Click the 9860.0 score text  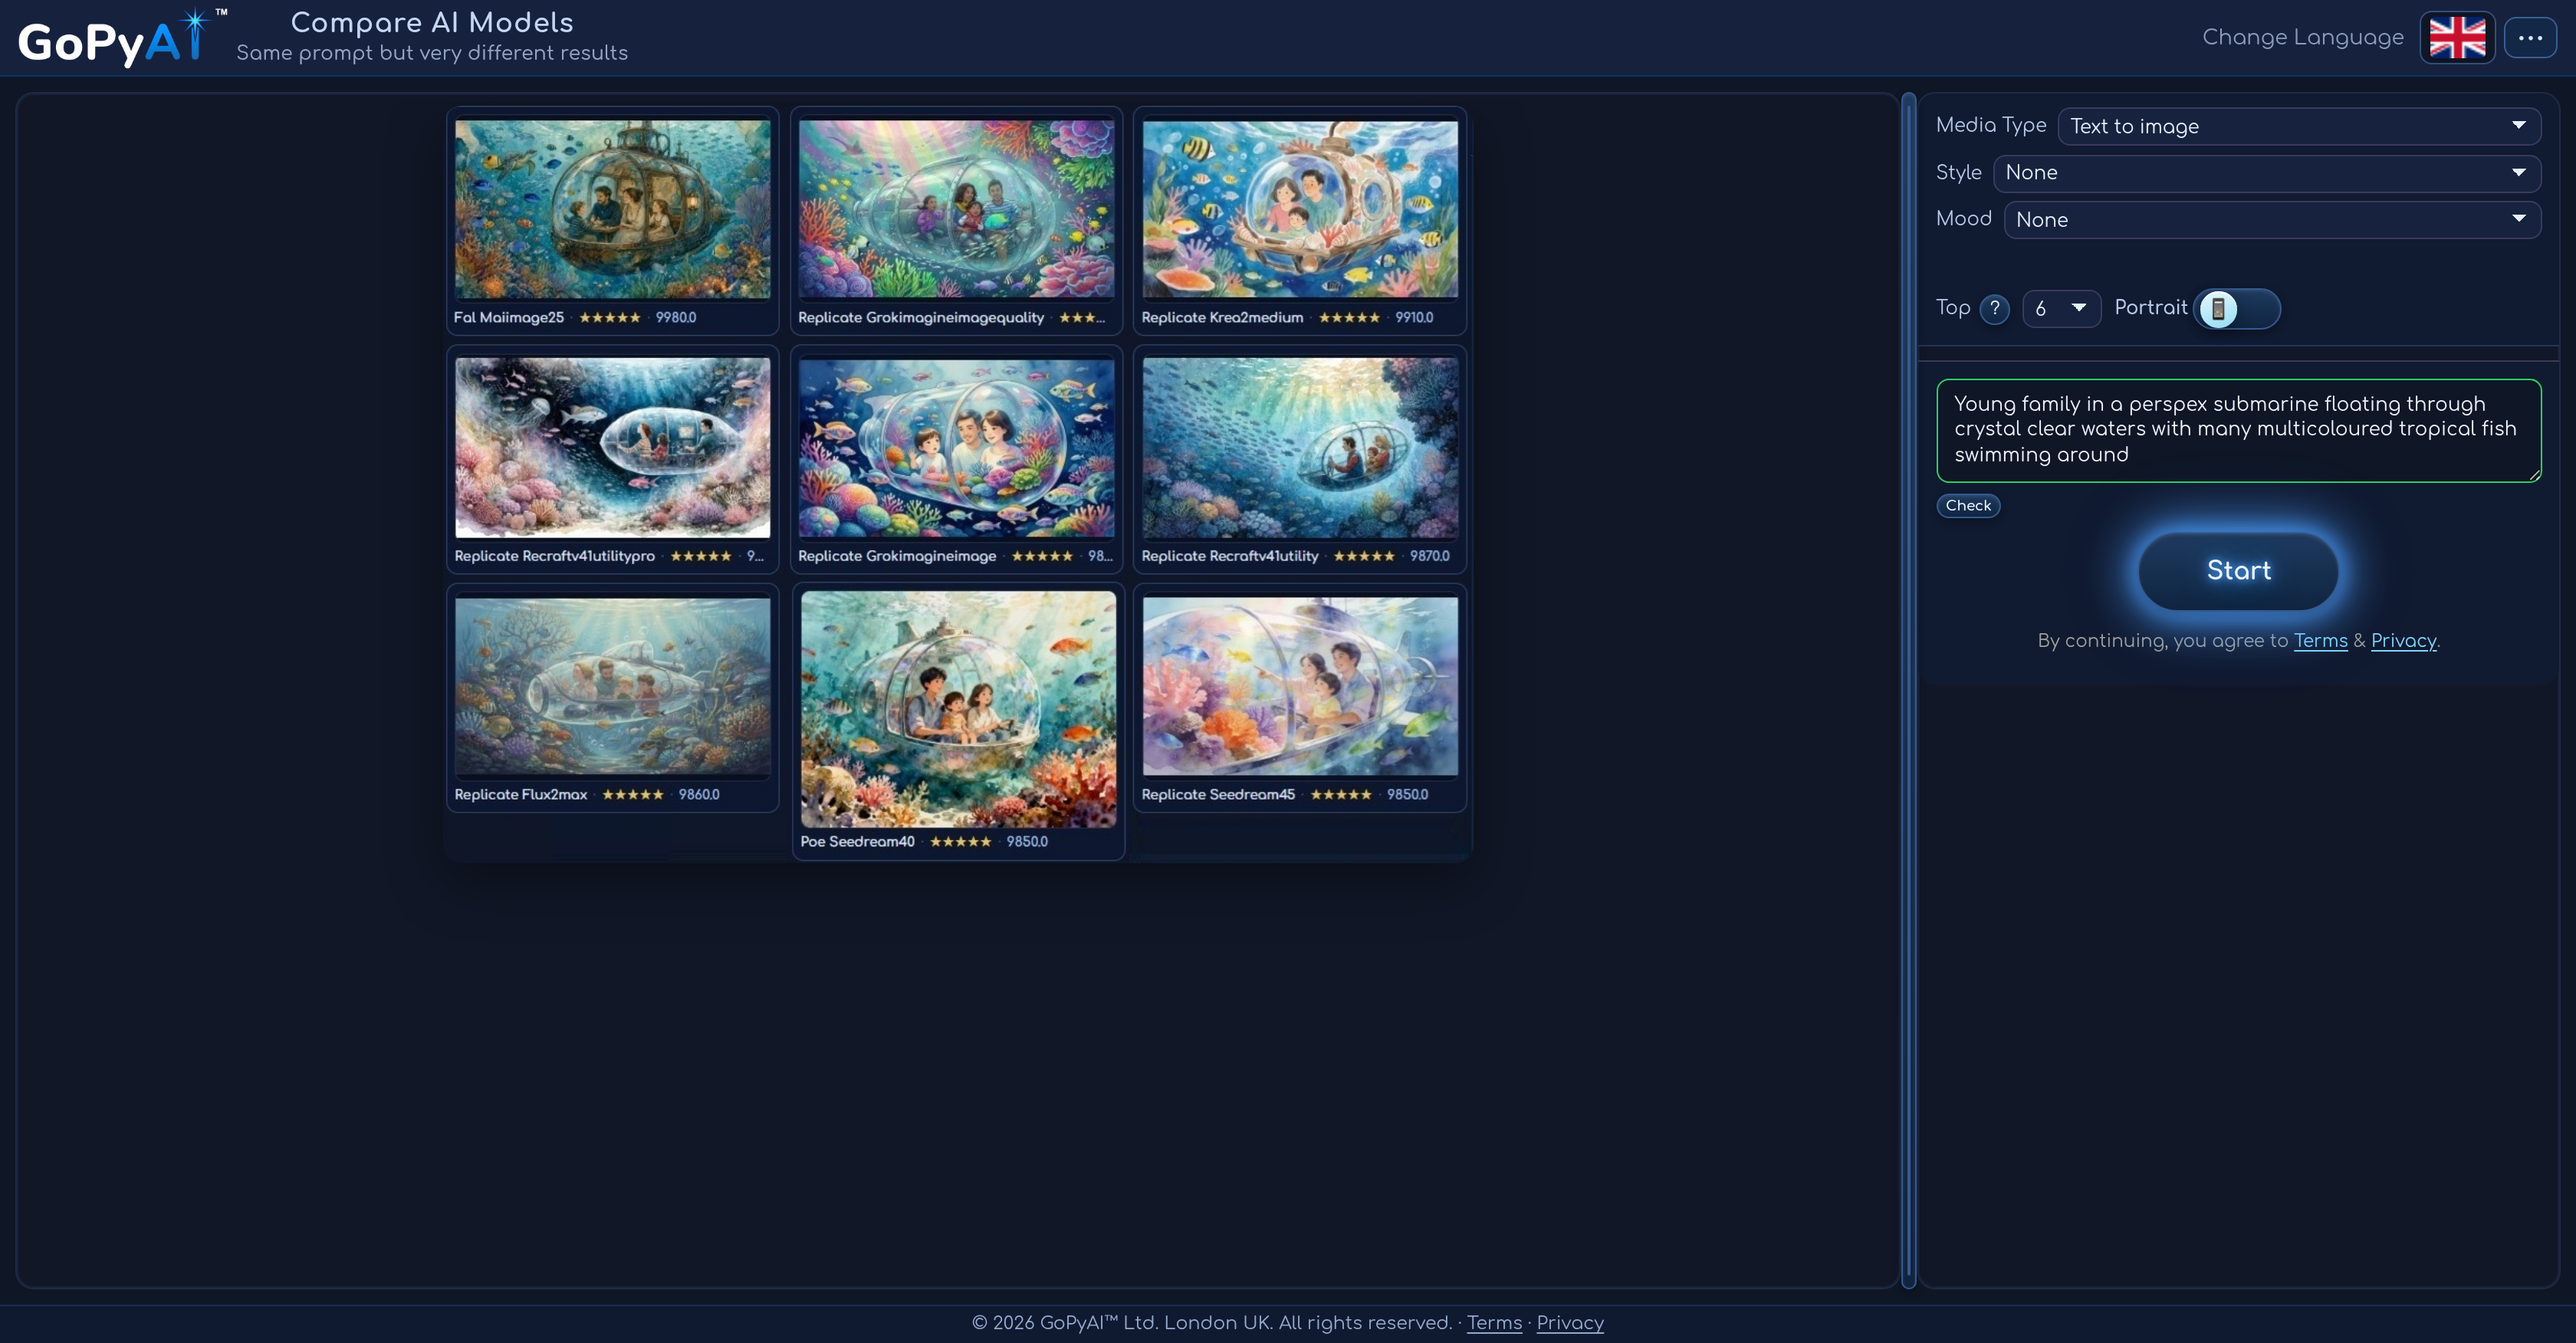(699, 795)
